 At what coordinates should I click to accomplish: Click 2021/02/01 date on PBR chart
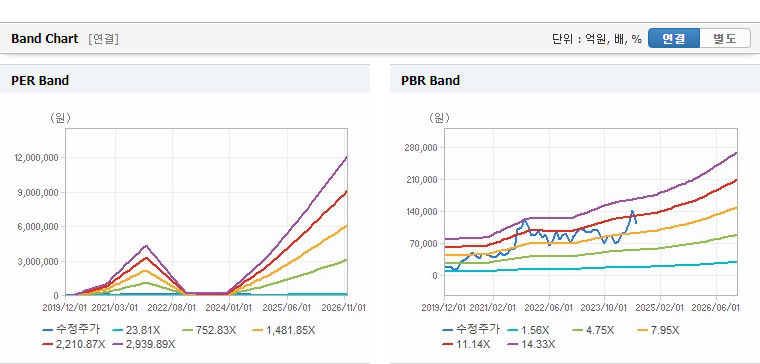coord(494,308)
